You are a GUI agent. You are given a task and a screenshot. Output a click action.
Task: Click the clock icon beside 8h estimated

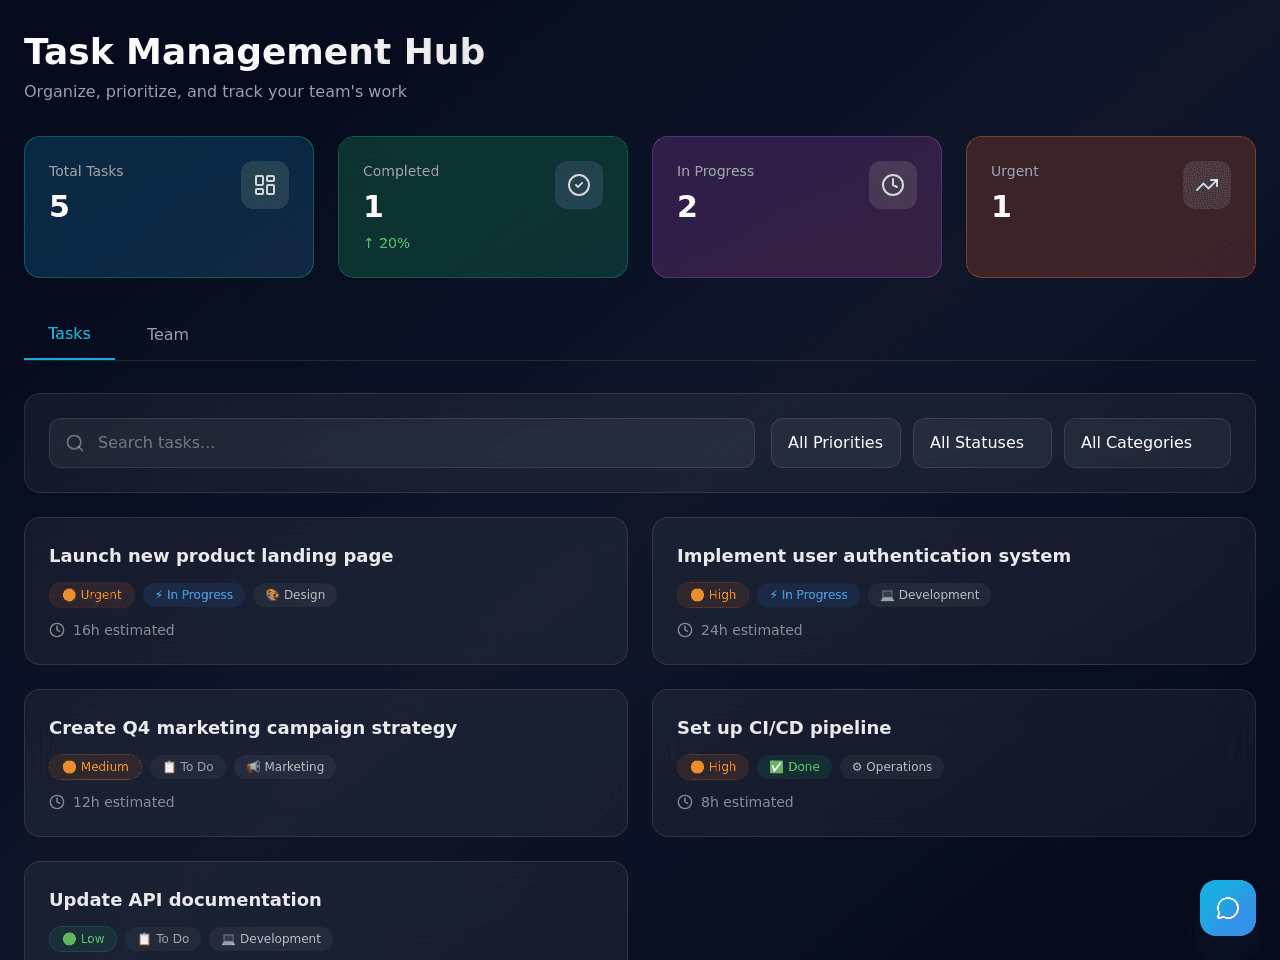pyautogui.click(x=685, y=802)
